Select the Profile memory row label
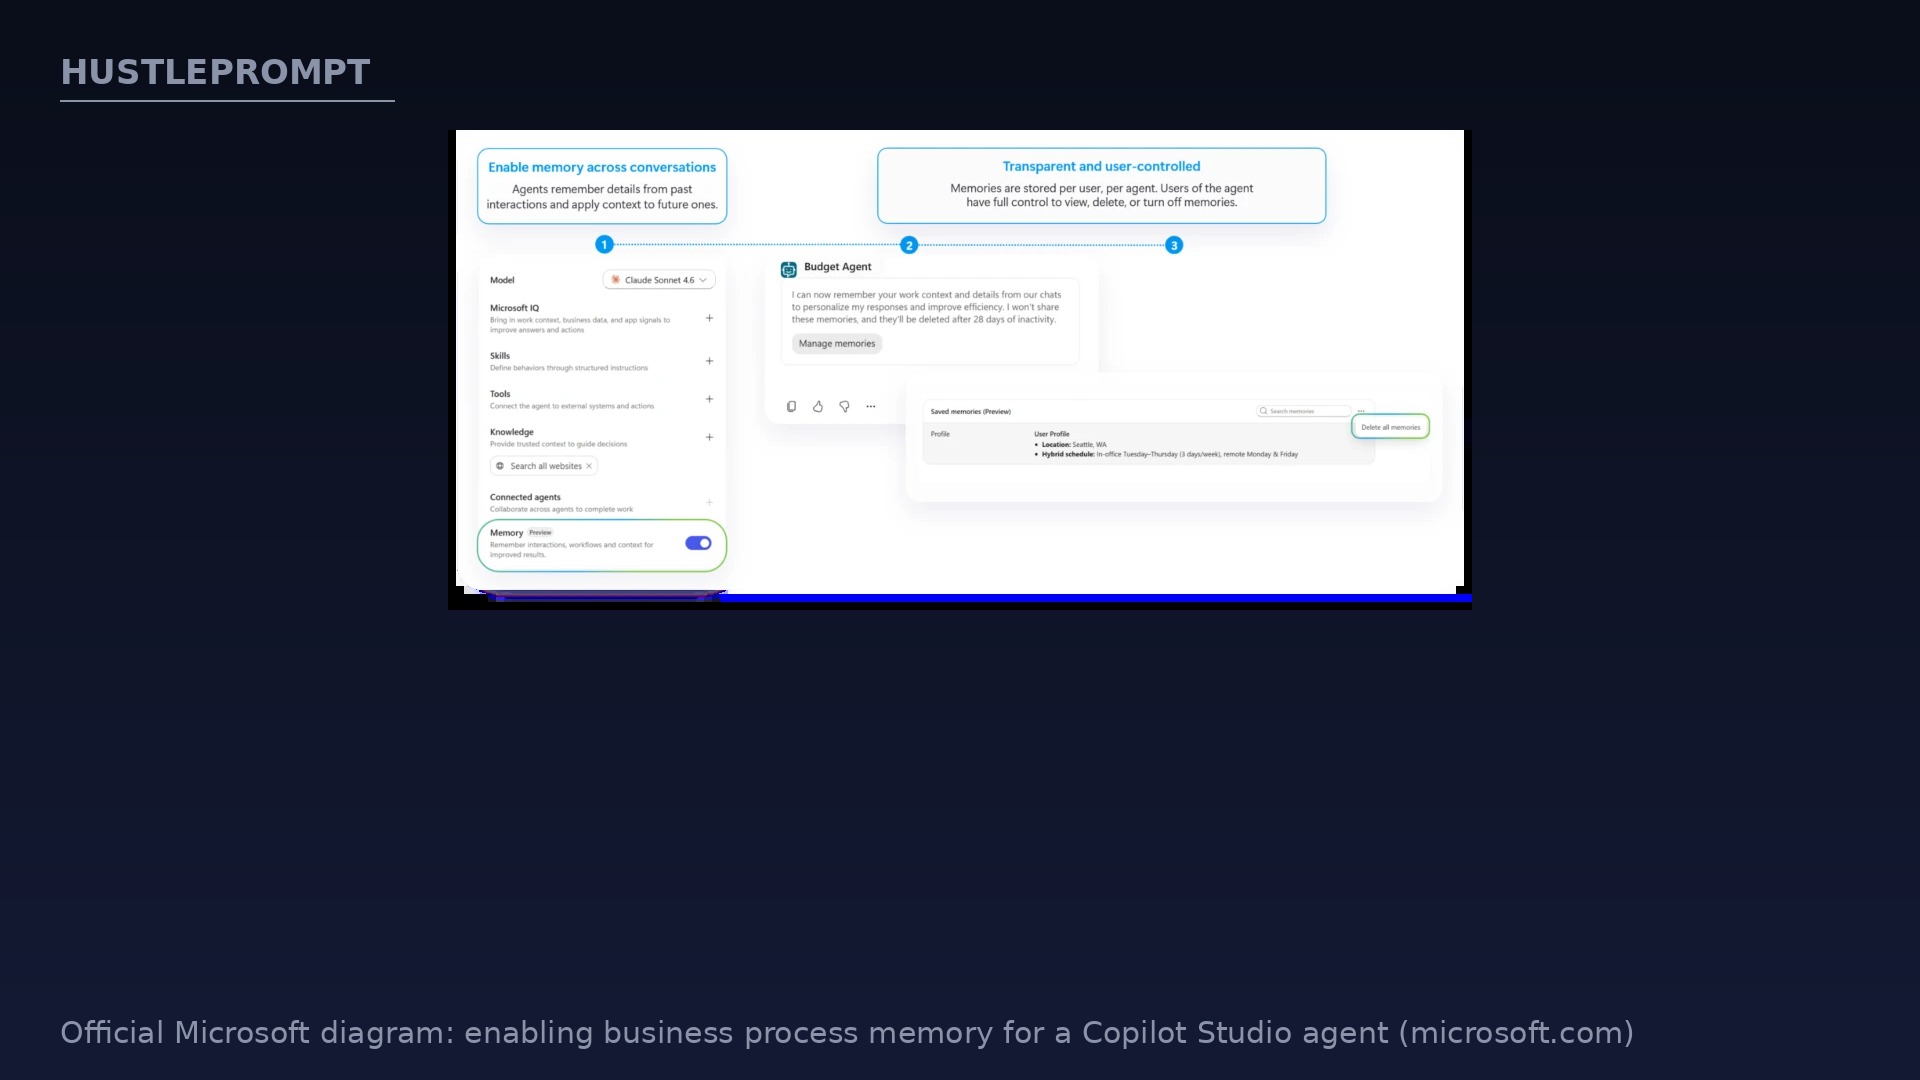The image size is (1920, 1080). click(x=940, y=434)
